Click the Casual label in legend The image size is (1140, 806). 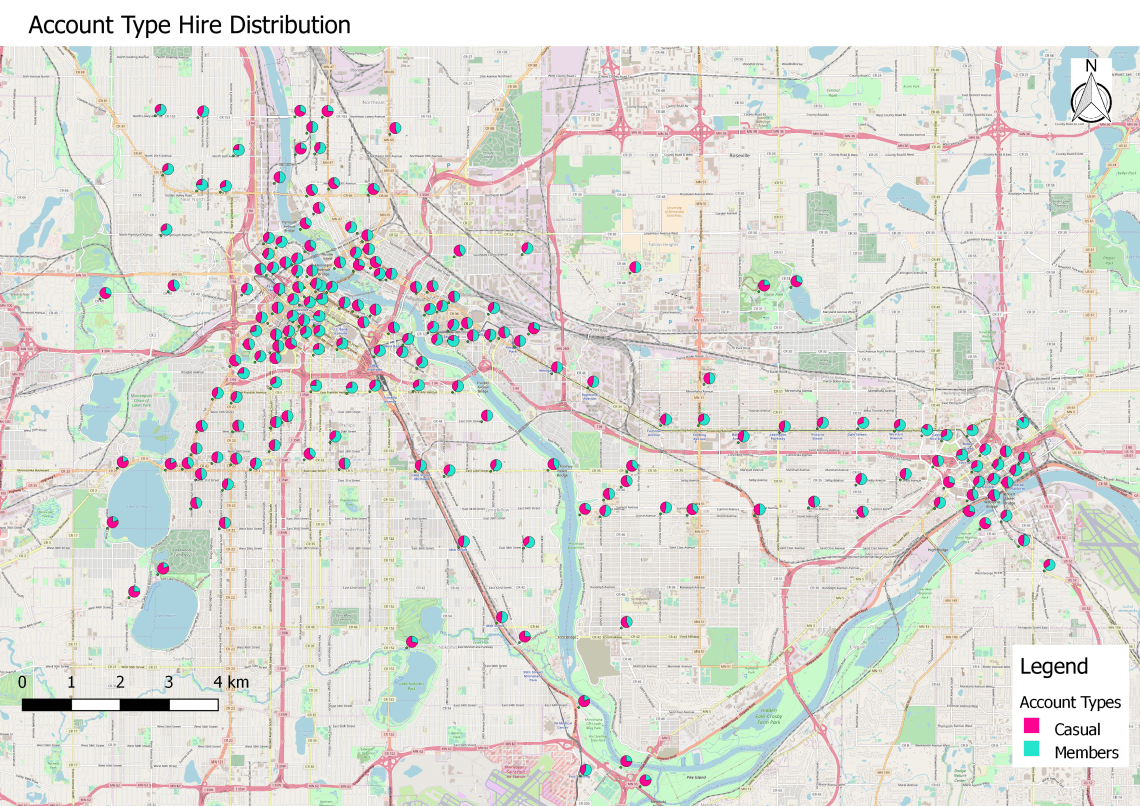pos(1077,729)
